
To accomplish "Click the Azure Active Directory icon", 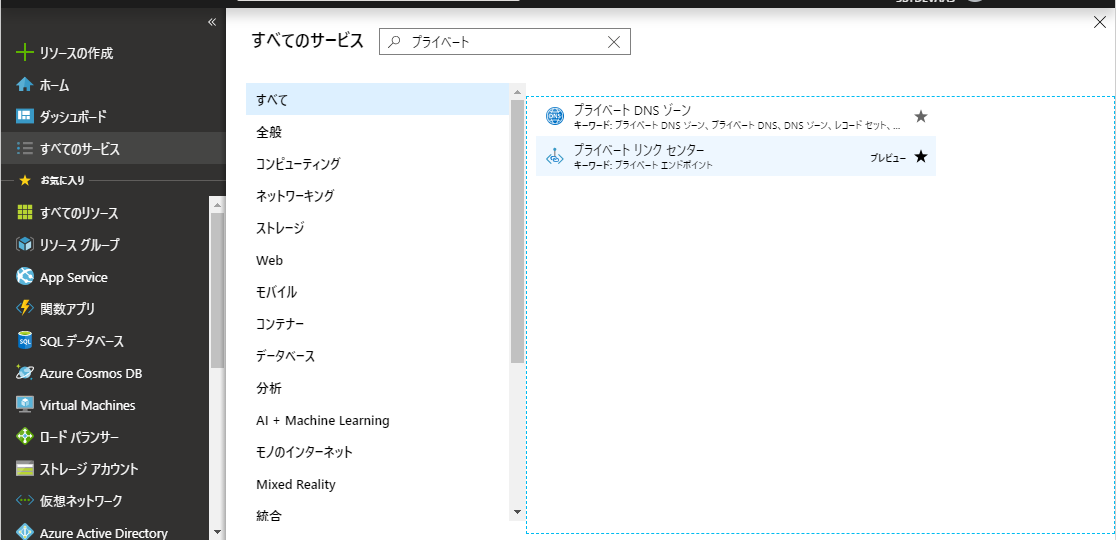I will (25, 533).
